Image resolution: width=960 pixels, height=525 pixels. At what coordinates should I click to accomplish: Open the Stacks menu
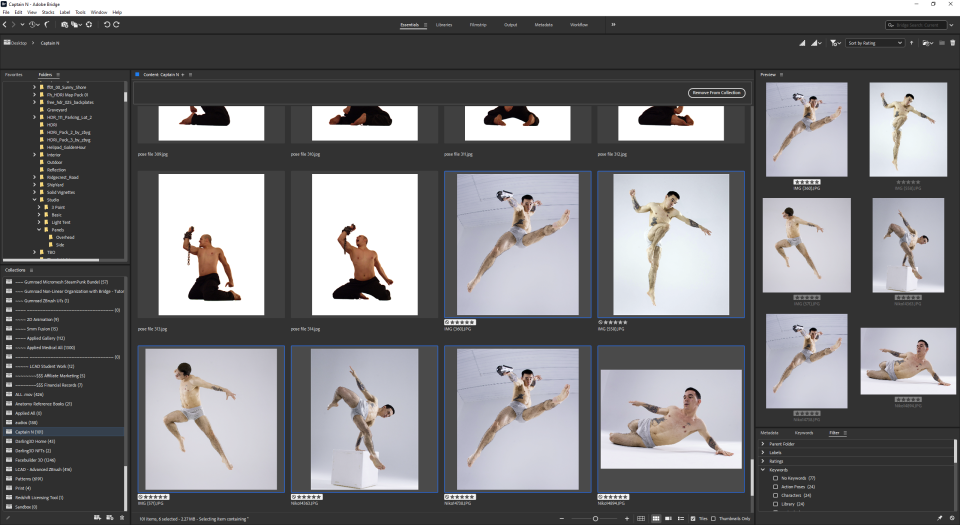click(48, 12)
